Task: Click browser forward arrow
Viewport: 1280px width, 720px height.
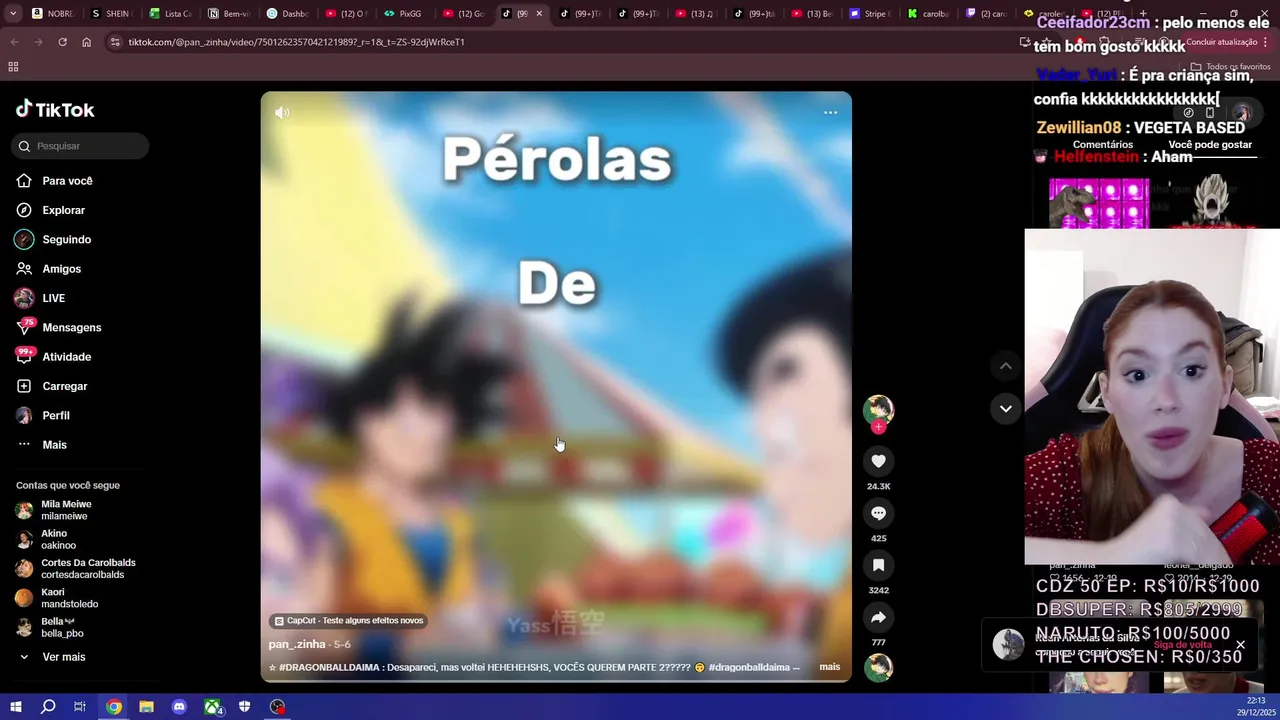Action: 38,42
